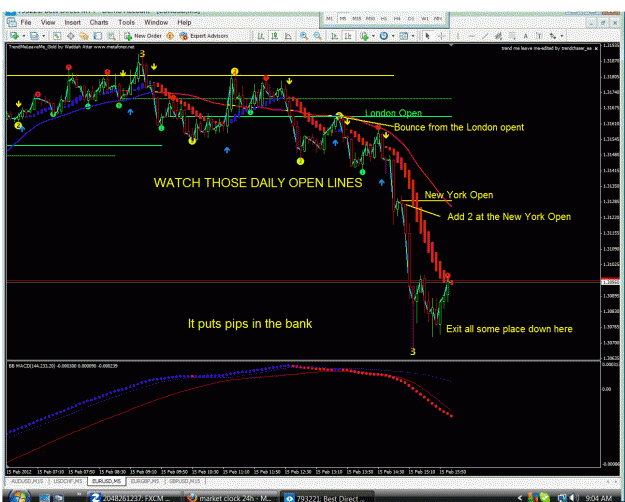Image resolution: width=625 pixels, height=502 pixels.
Task: Zoom in on the chart
Action: tap(304, 36)
